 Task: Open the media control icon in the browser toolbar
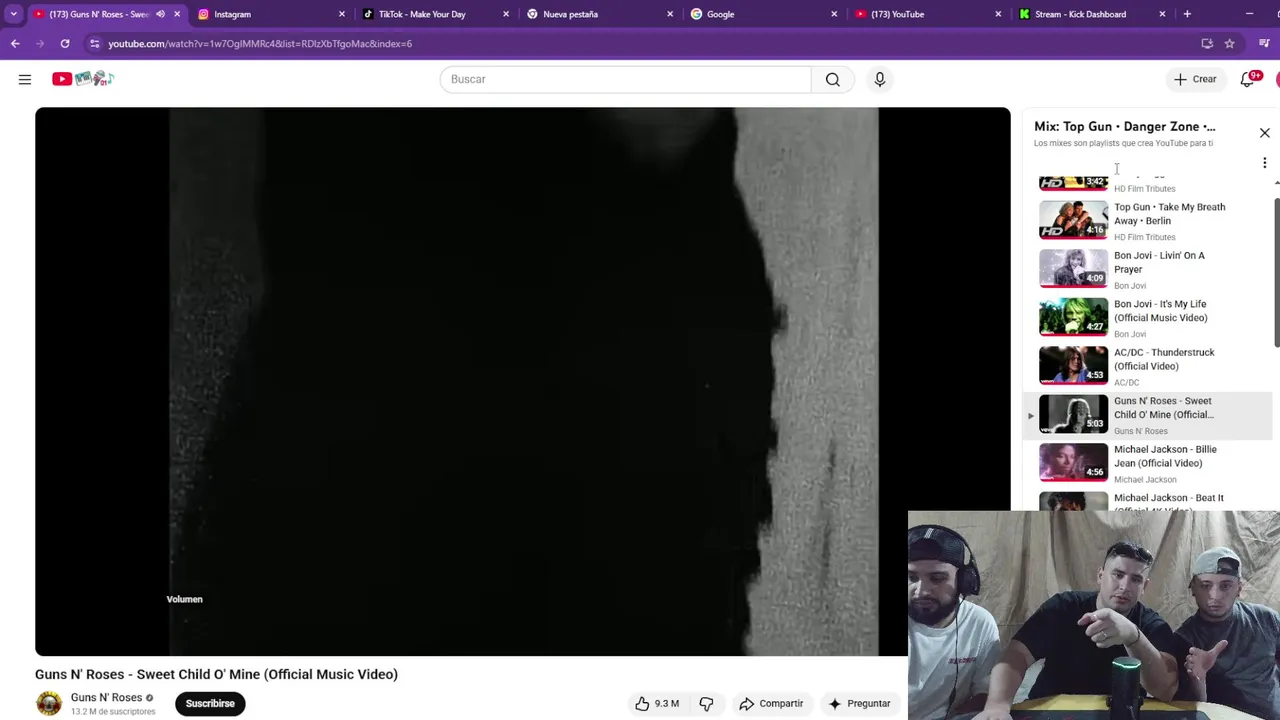tap(1264, 44)
